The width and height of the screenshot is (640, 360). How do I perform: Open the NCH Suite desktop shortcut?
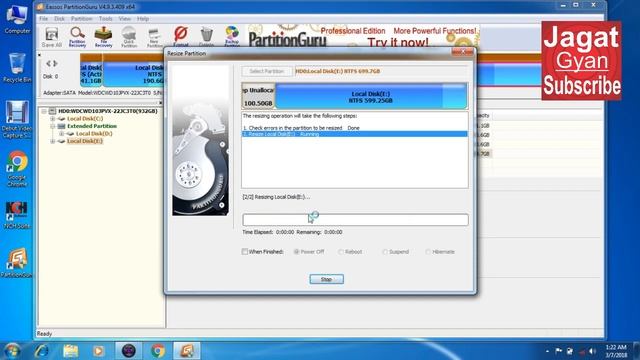(x=17, y=215)
